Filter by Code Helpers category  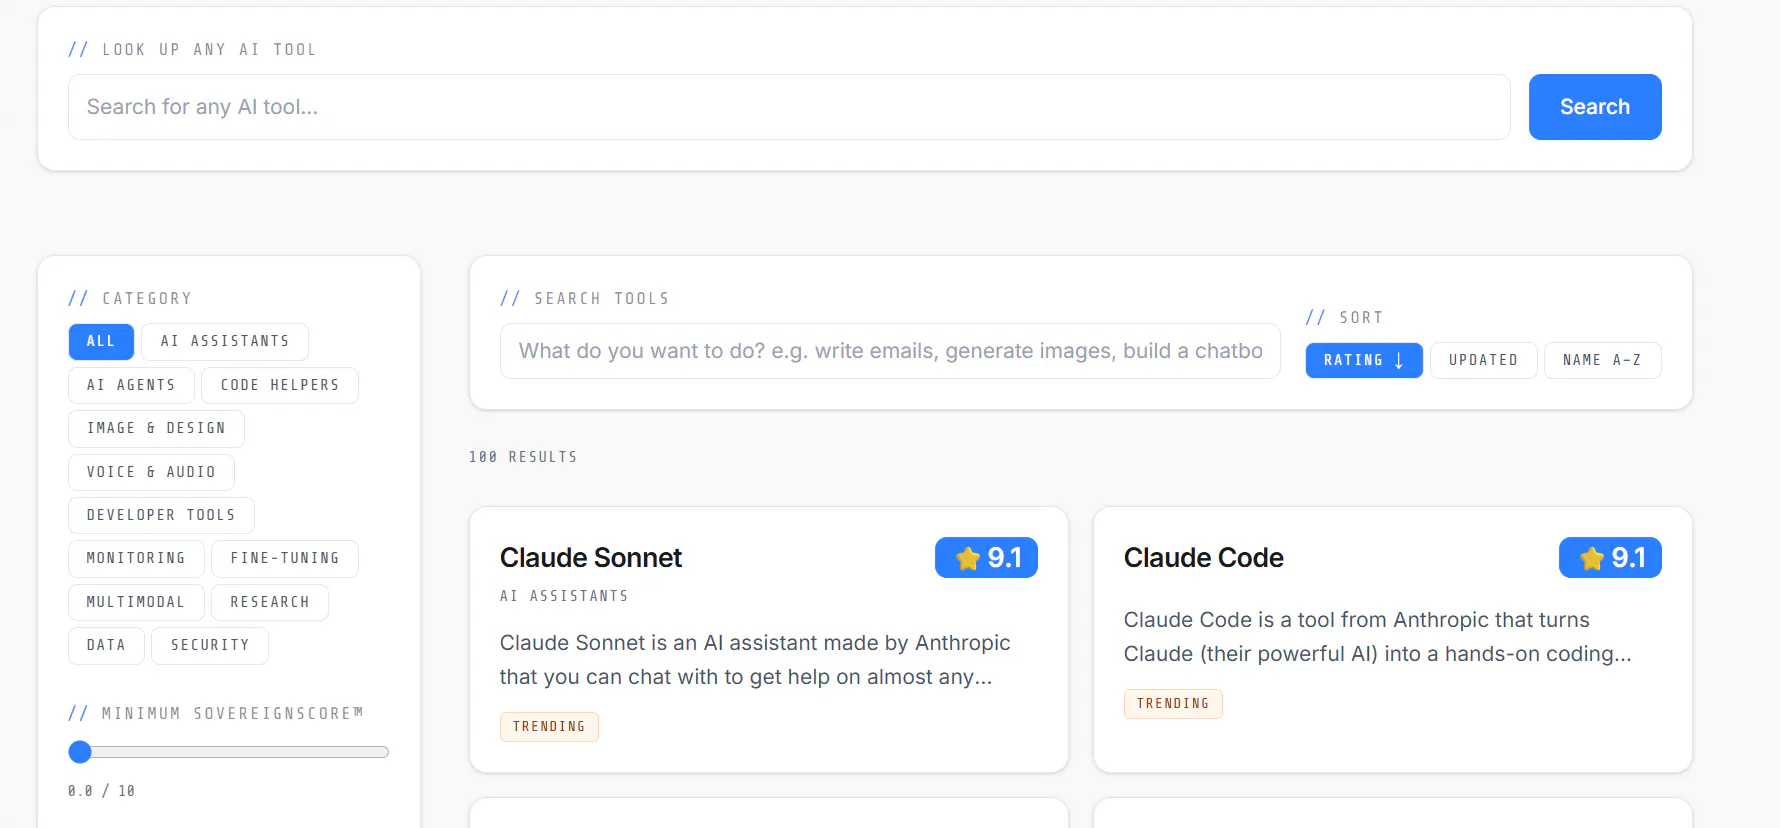click(x=280, y=385)
